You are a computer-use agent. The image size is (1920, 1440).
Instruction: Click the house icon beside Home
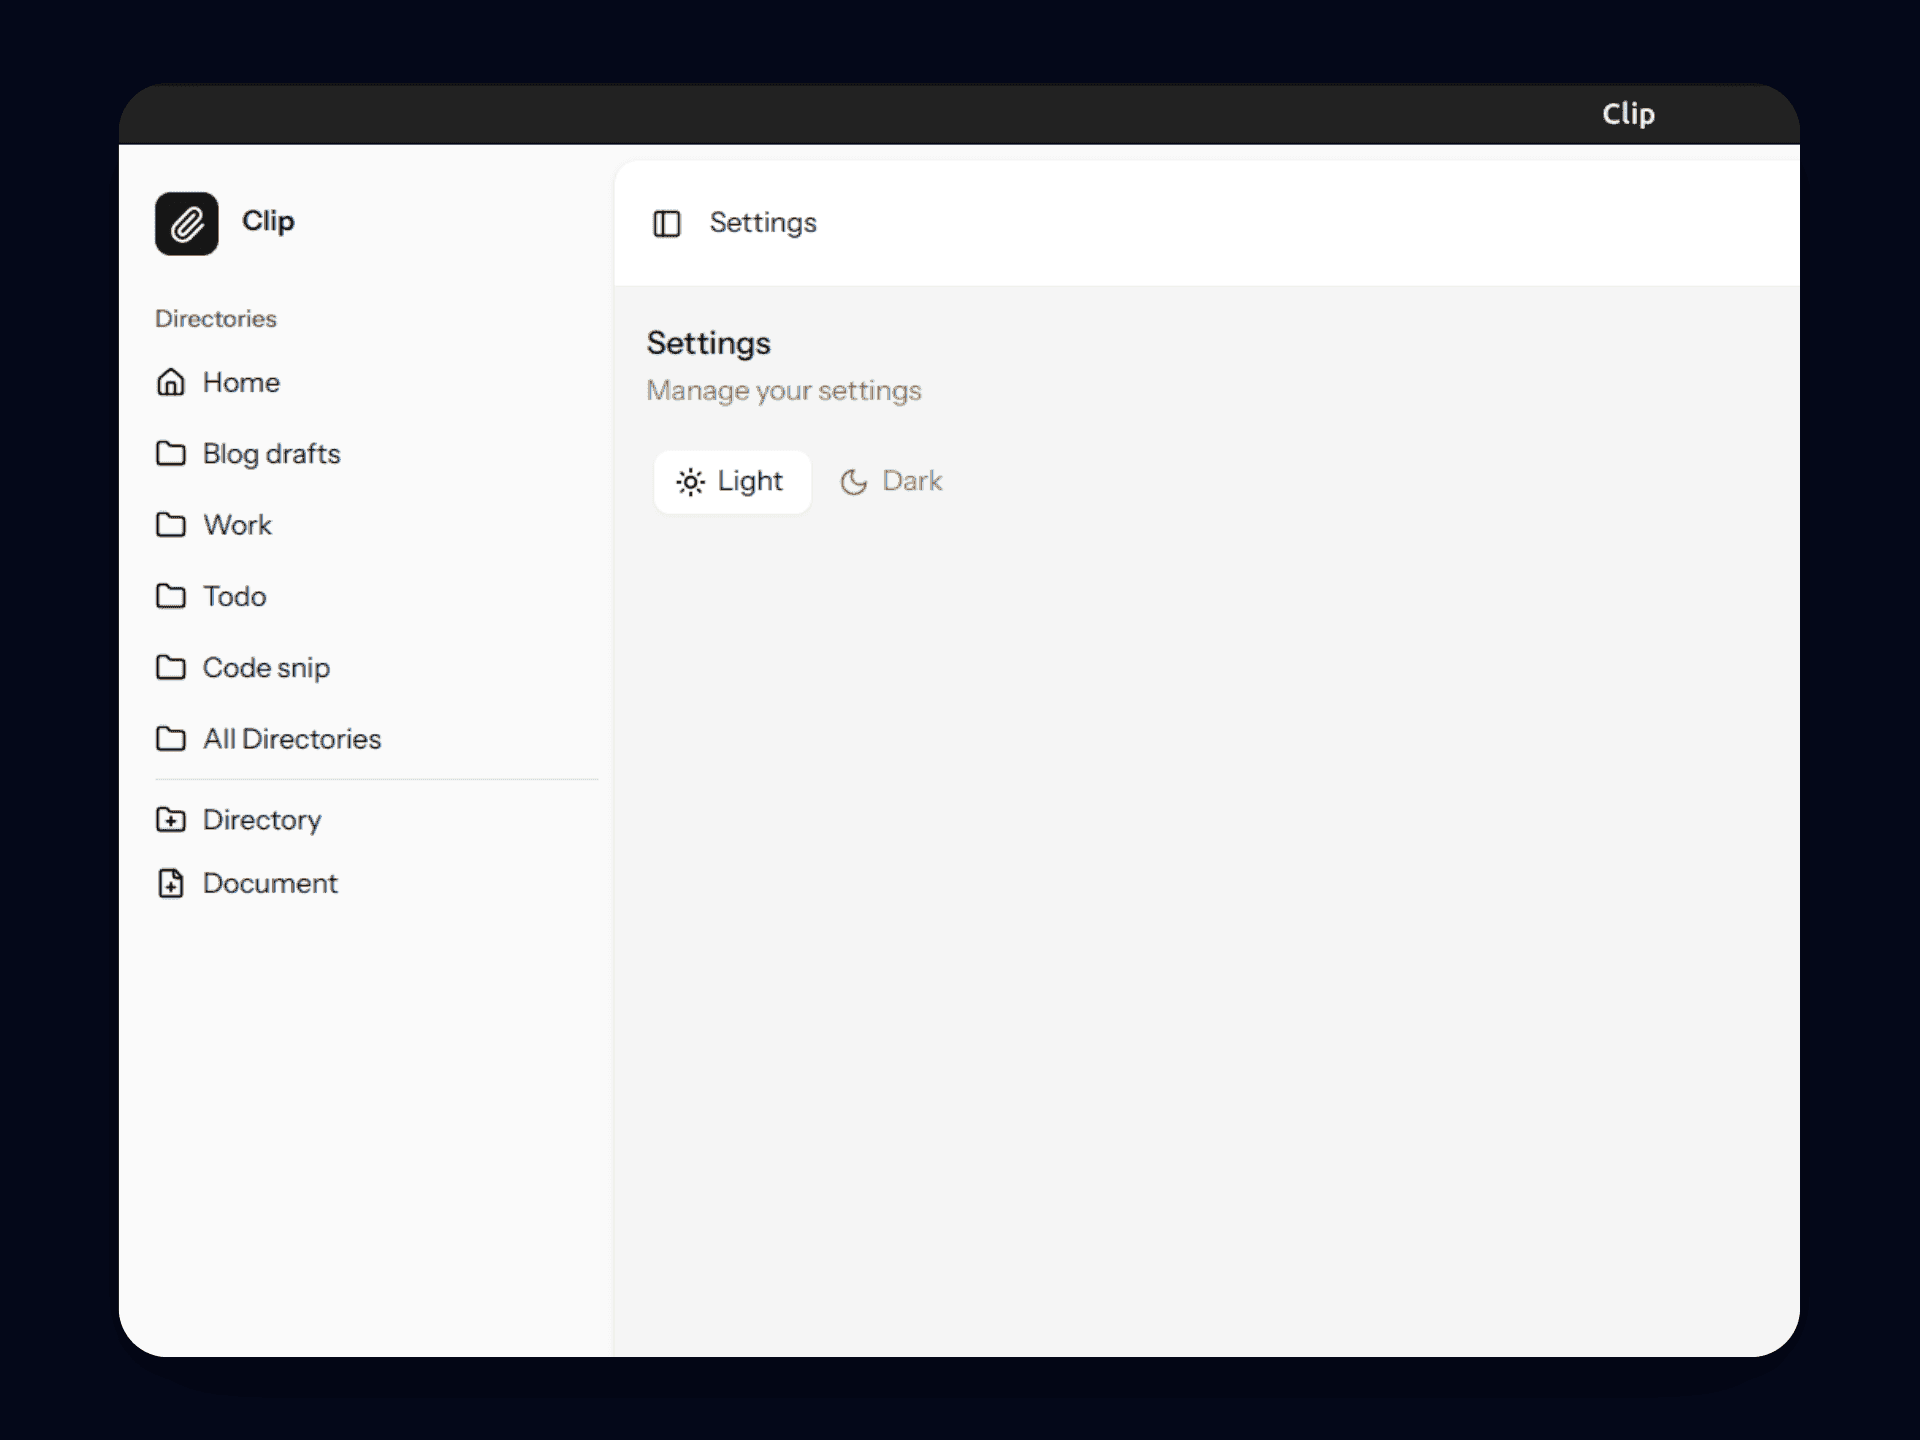(170, 382)
